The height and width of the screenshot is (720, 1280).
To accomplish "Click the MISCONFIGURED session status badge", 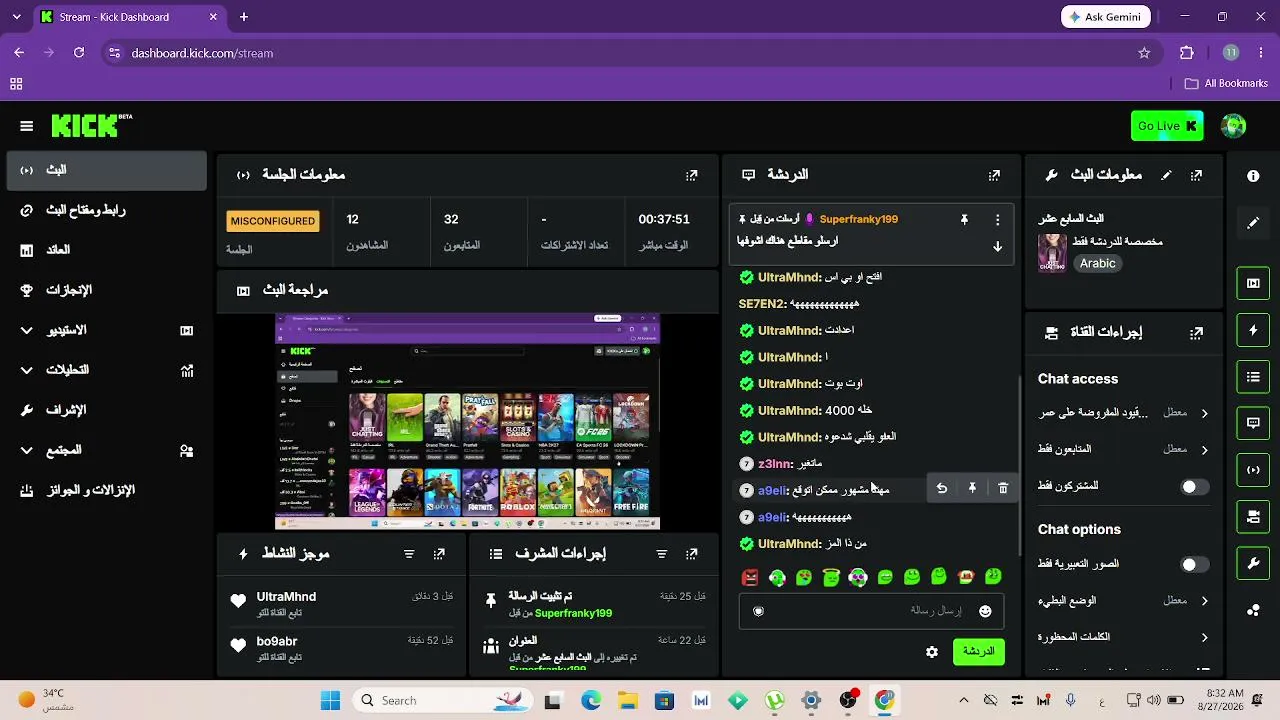I will [x=273, y=221].
